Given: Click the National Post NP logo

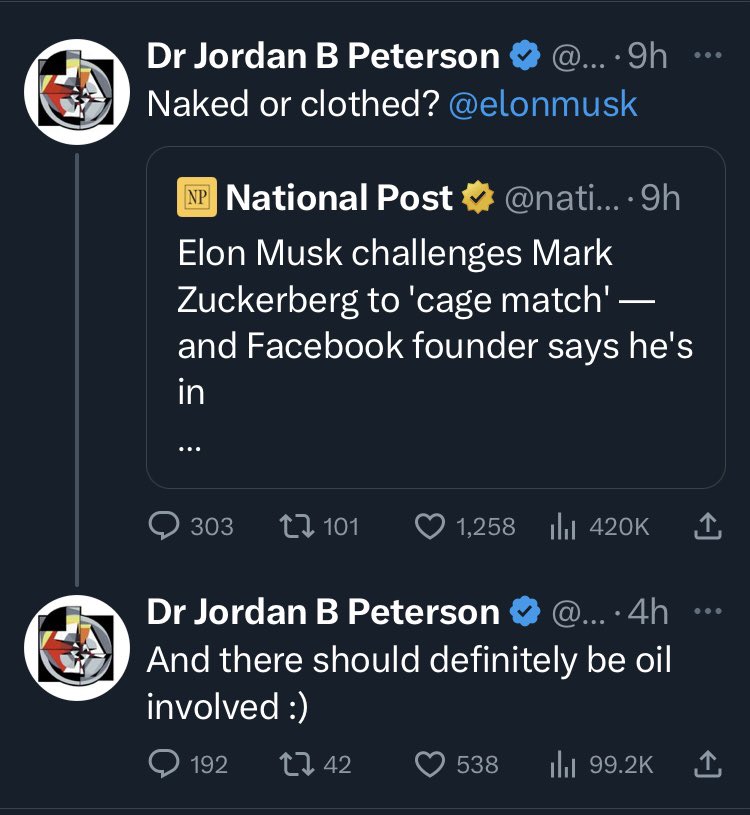Looking at the screenshot, I should coord(197,197).
